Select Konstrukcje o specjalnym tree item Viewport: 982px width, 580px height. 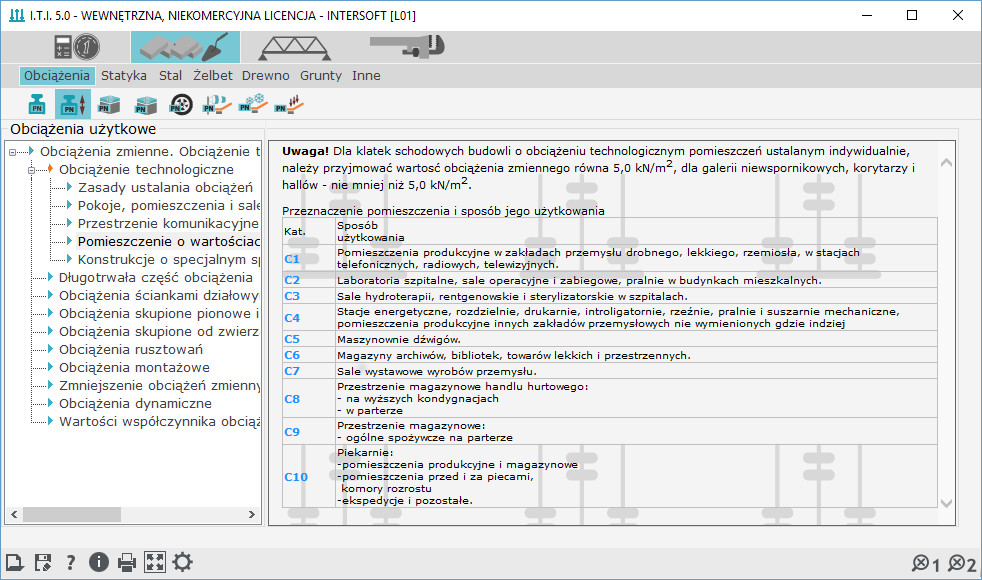pyautogui.click(x=168, y=260)
